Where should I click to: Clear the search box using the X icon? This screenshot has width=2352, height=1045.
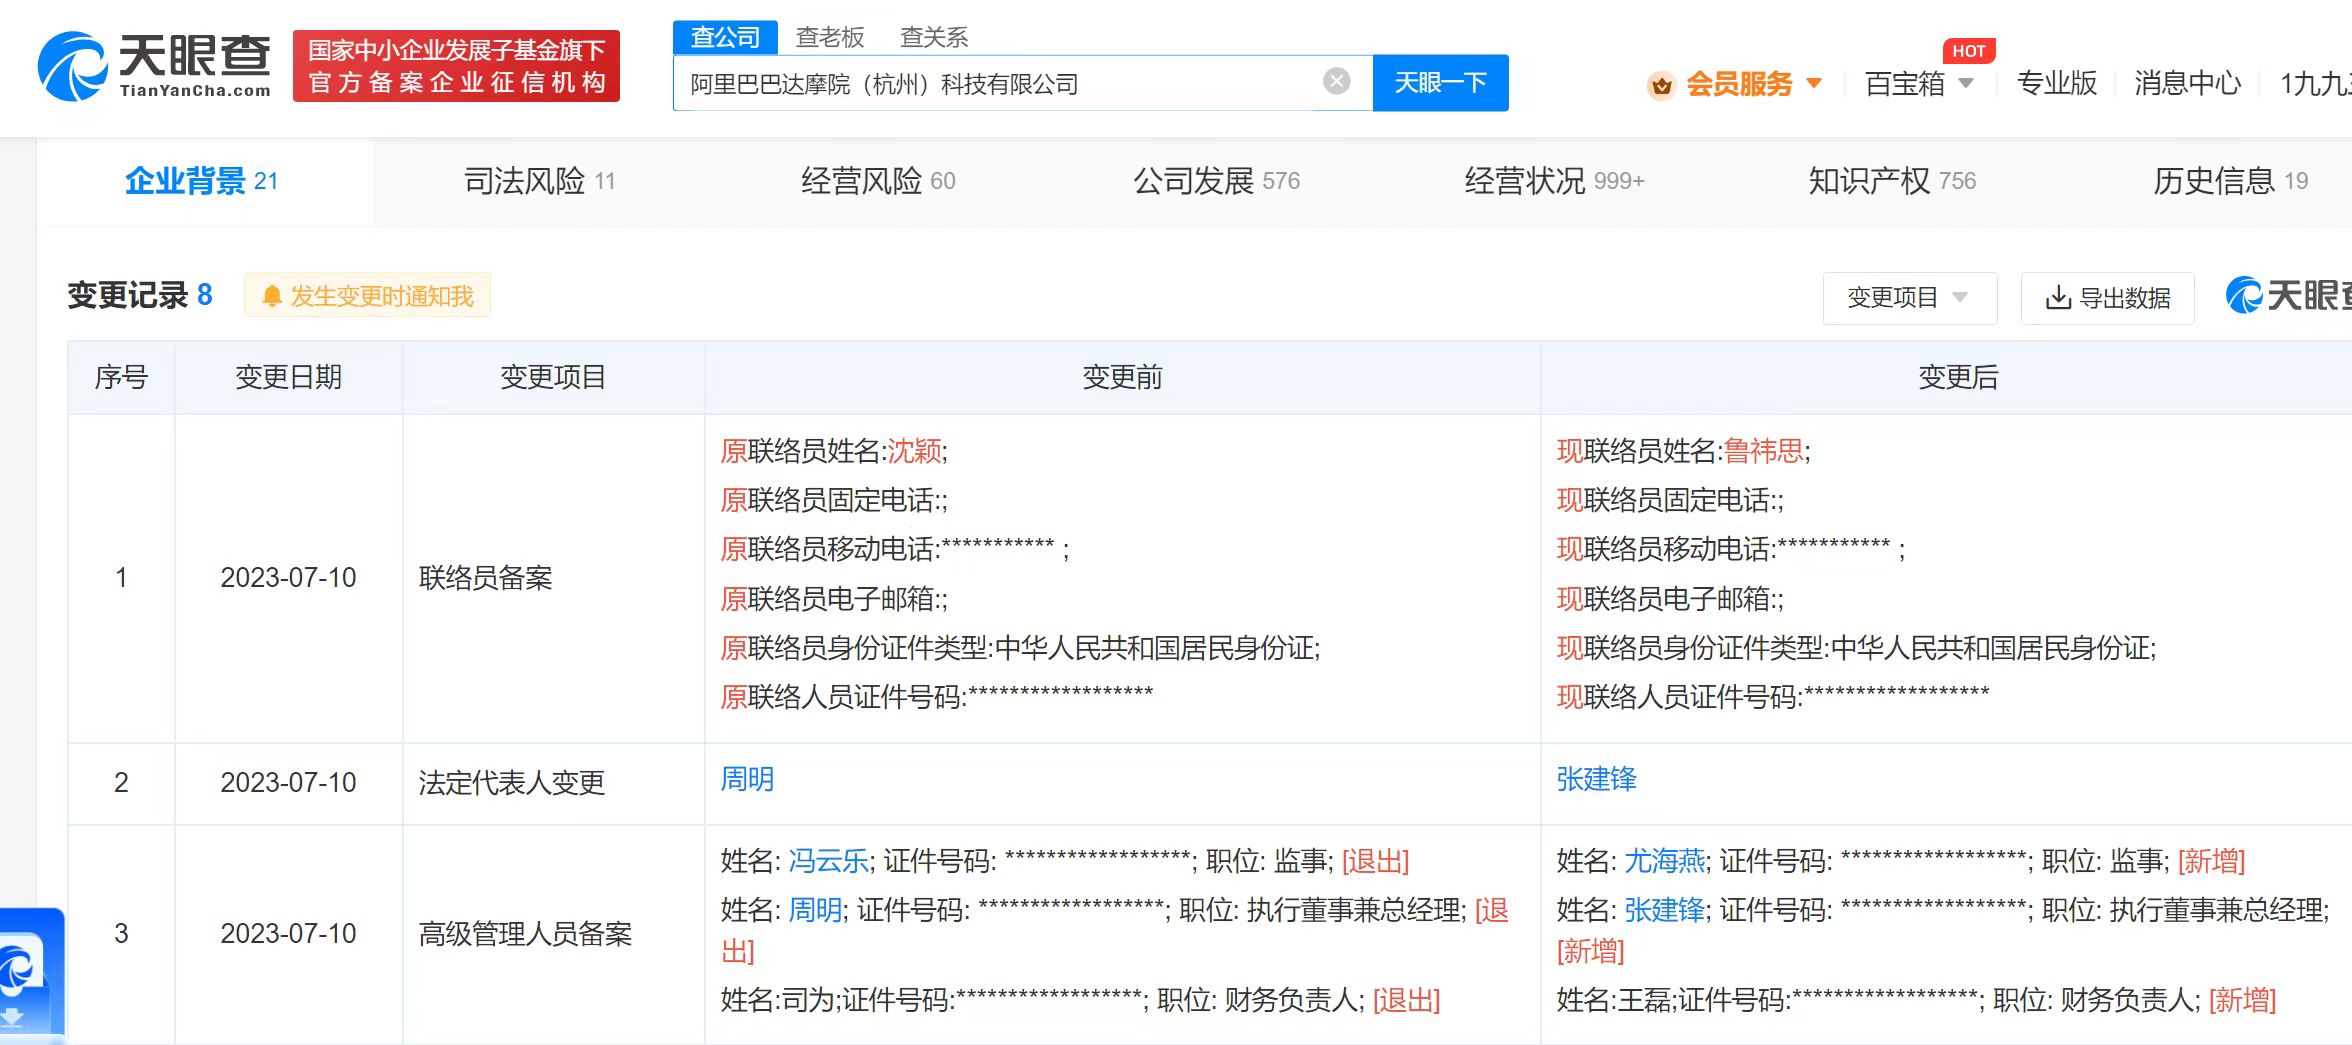coord(1335,82)
